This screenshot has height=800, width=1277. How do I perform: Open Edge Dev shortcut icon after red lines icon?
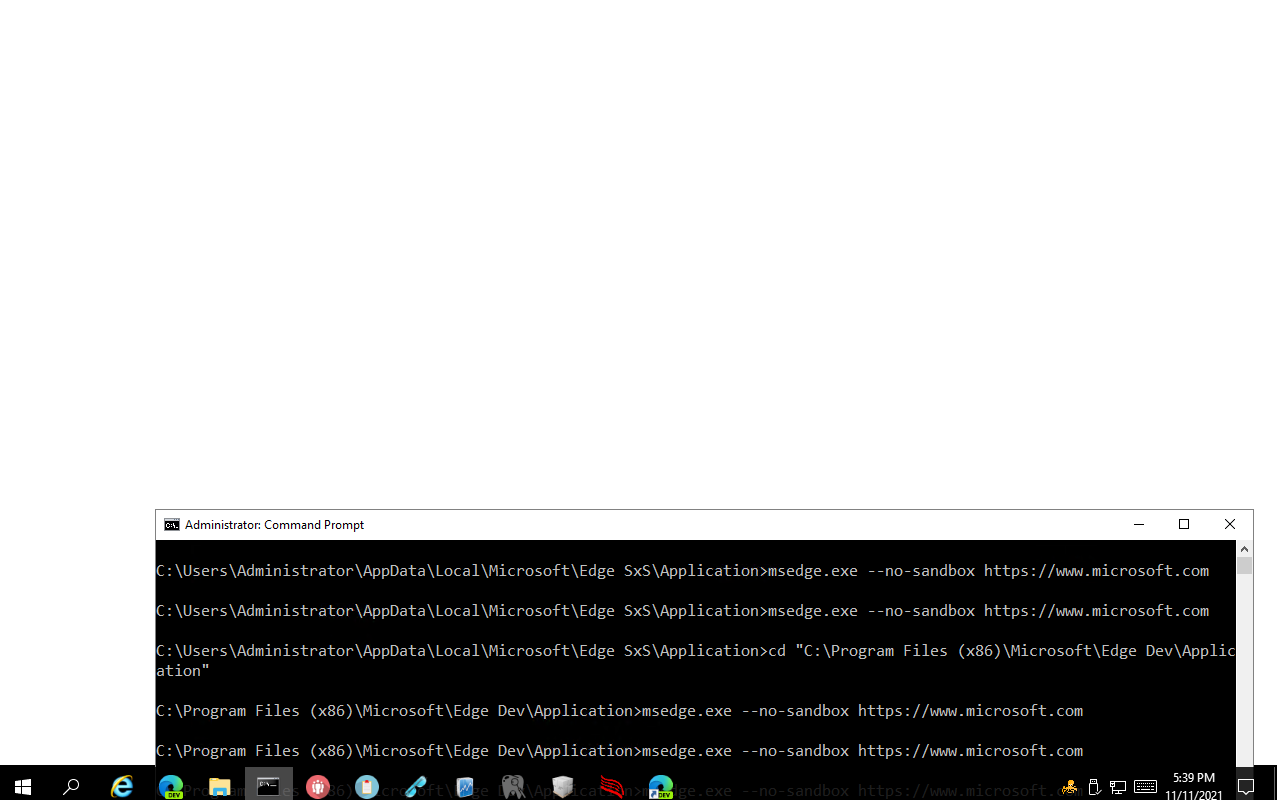[661, 787]
